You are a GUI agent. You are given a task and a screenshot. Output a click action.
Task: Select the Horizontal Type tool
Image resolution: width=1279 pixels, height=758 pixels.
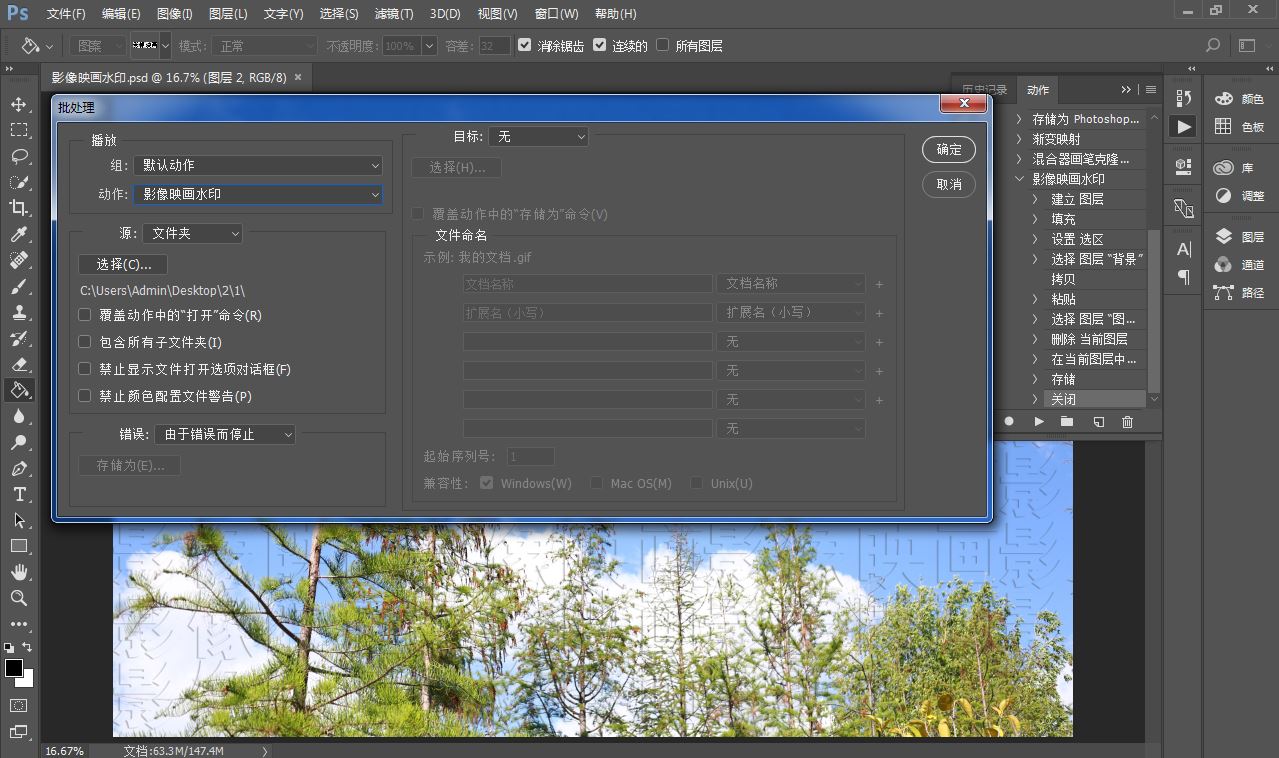tap(19, 494)
